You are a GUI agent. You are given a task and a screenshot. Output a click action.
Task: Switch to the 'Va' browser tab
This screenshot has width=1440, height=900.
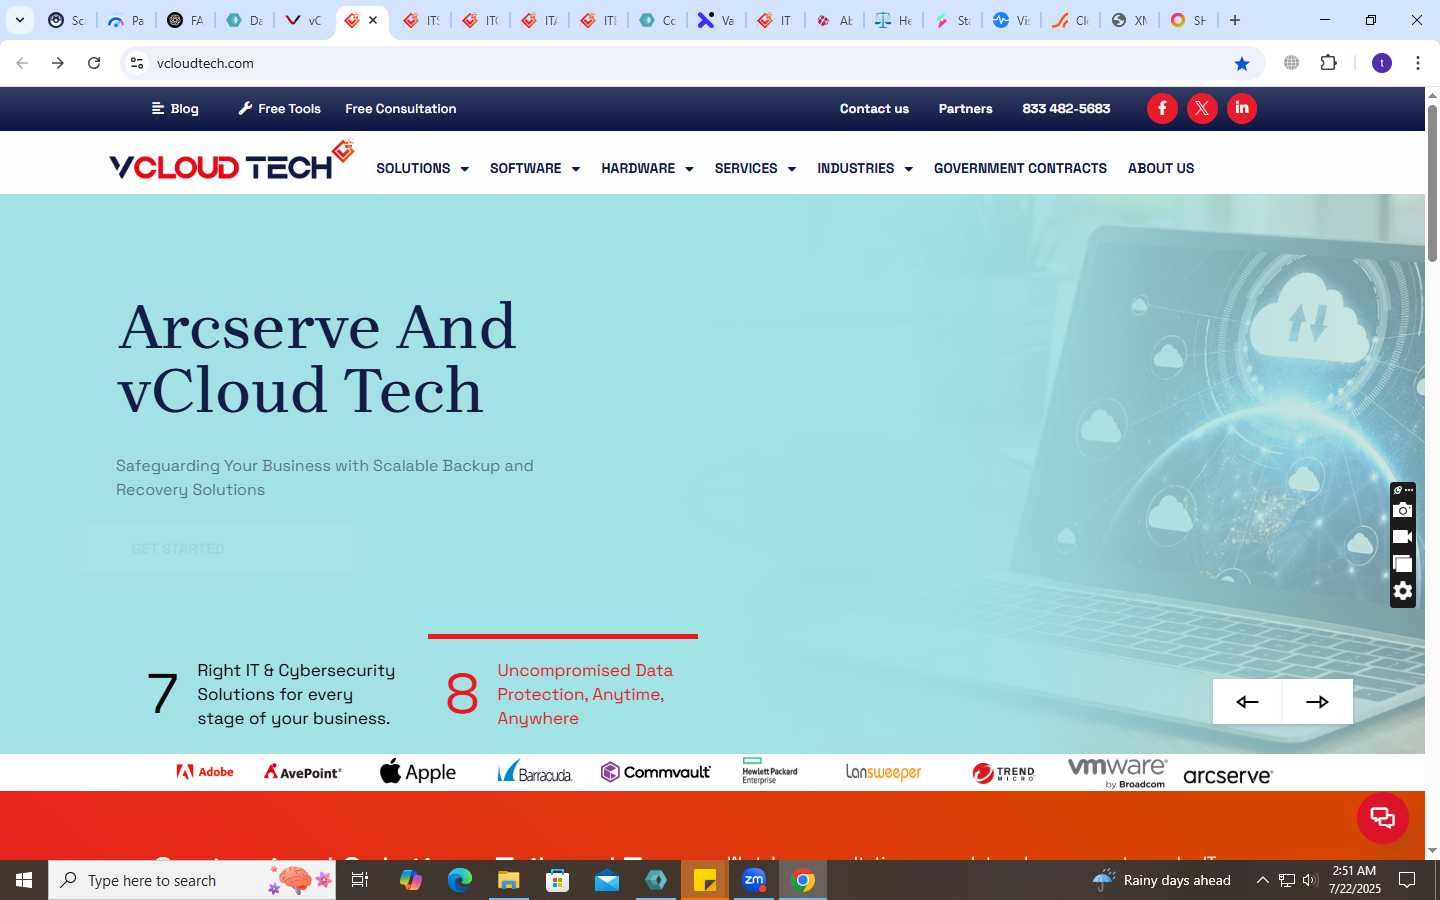716,20
